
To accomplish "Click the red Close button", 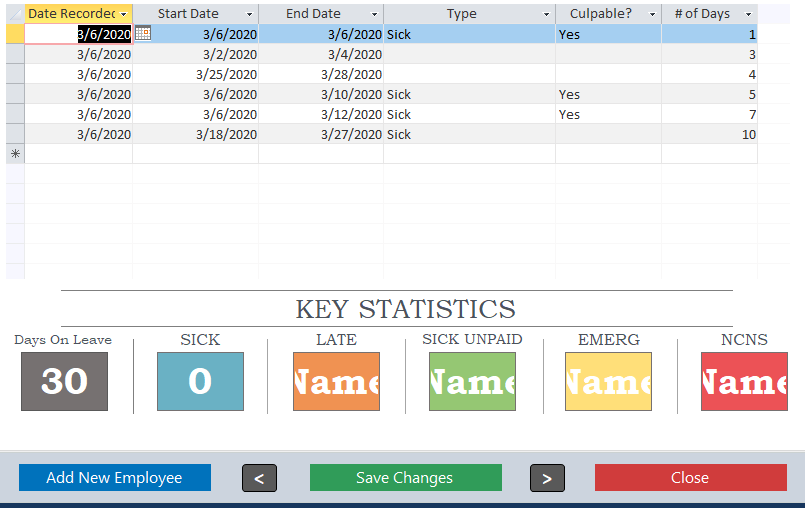I will (x=689, y=478).
